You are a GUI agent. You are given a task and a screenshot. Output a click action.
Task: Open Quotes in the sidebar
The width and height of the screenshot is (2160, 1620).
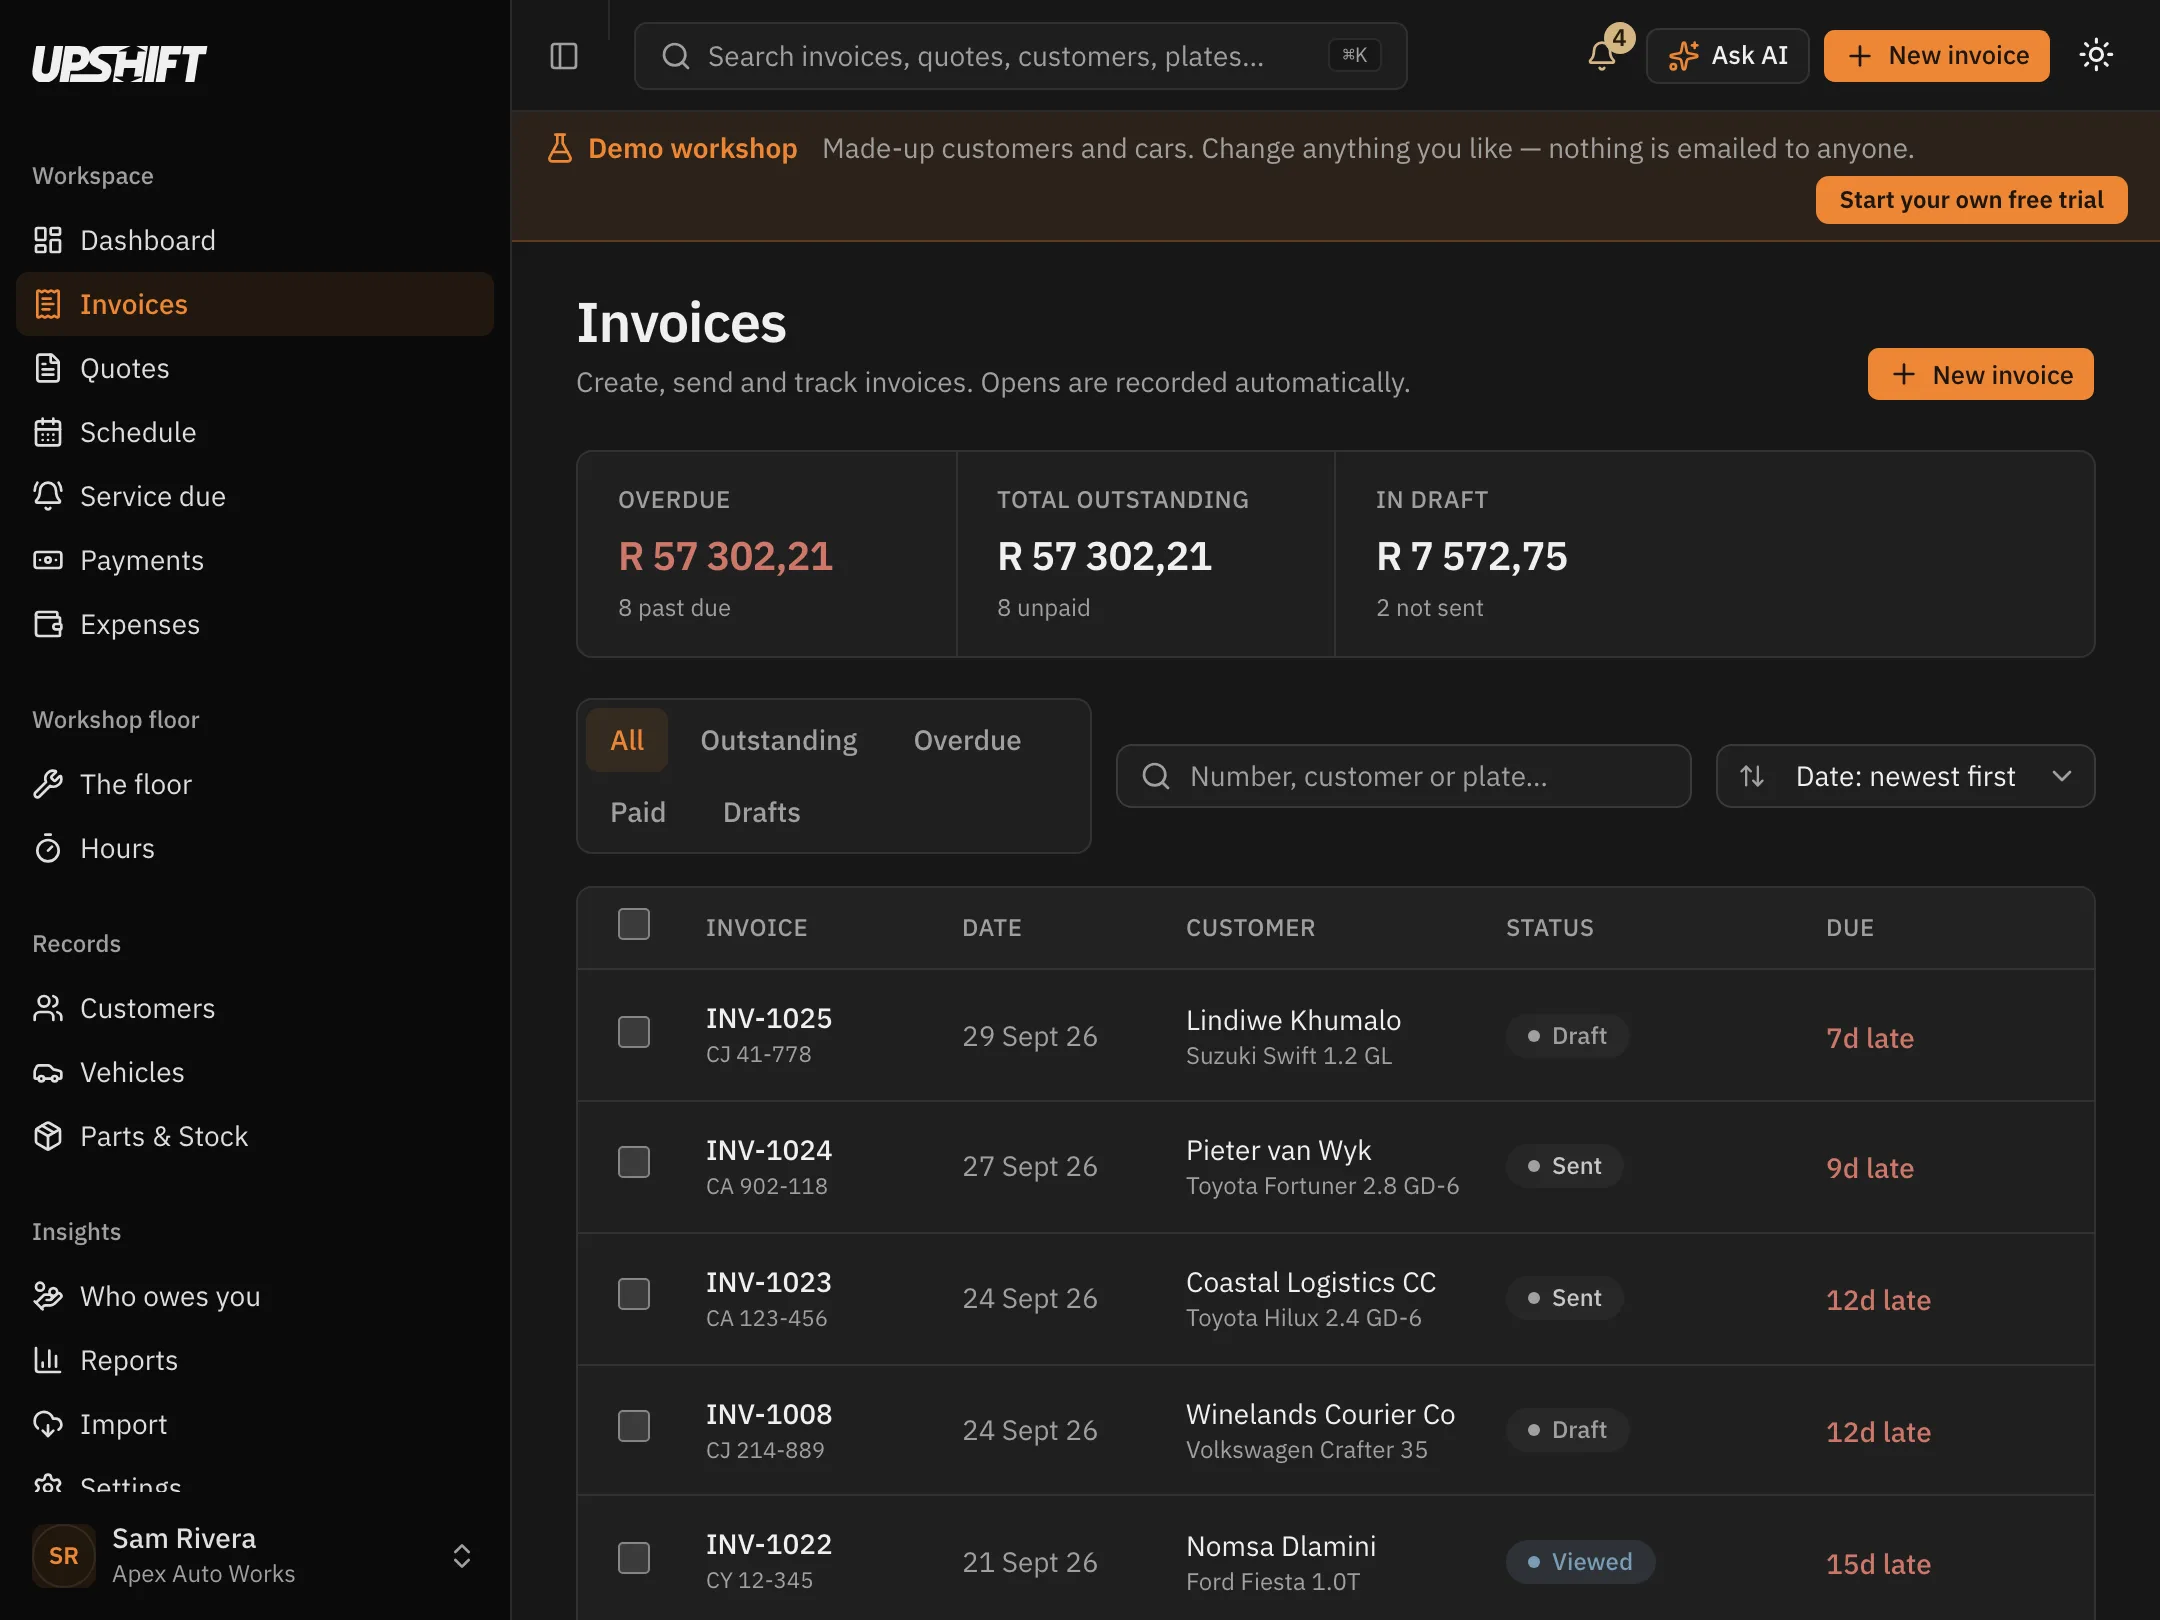[x=255, y=368]
